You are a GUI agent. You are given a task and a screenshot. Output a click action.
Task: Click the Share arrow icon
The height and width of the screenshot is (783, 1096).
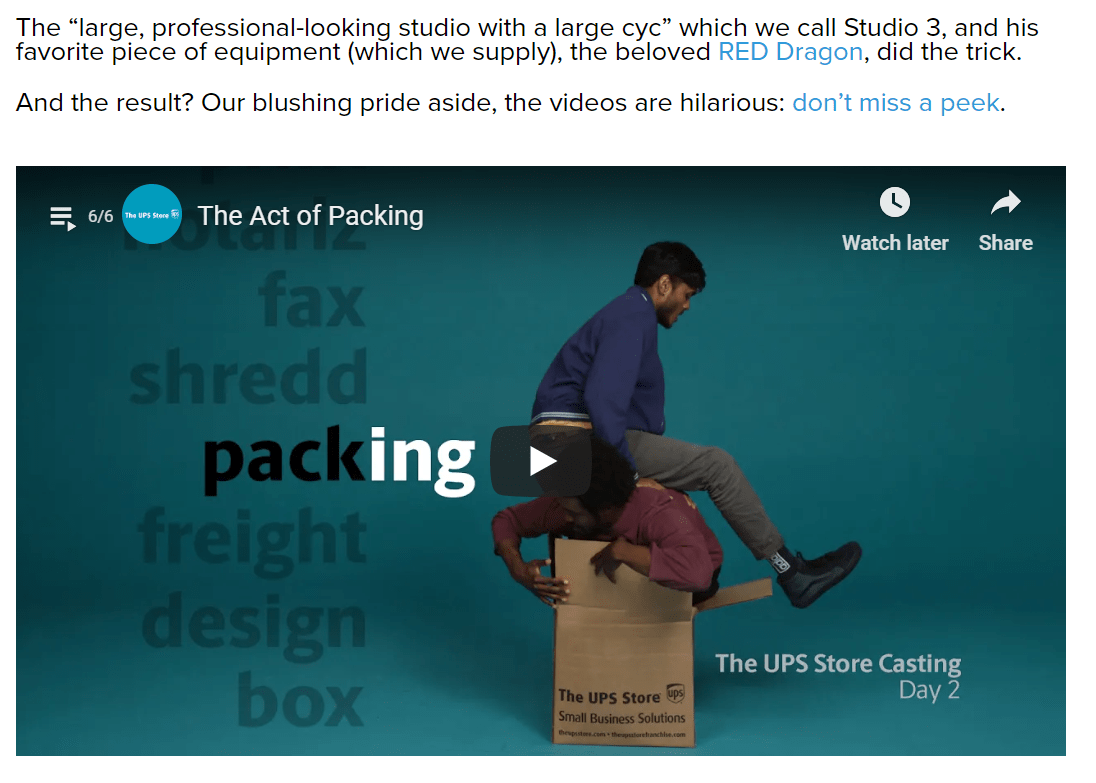tap(1005, 203)
